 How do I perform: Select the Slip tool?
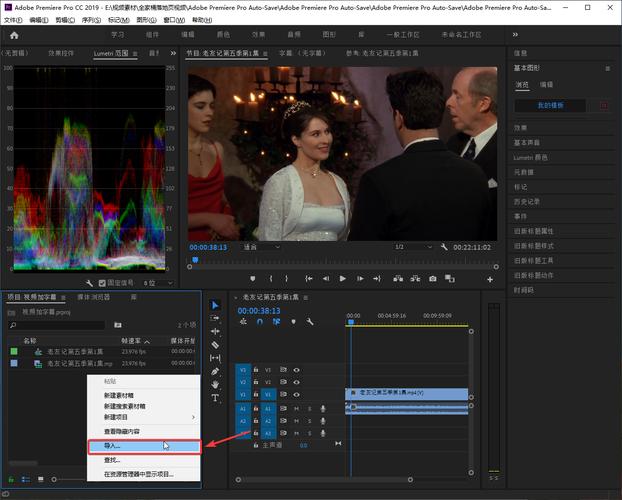pos(215,358)
